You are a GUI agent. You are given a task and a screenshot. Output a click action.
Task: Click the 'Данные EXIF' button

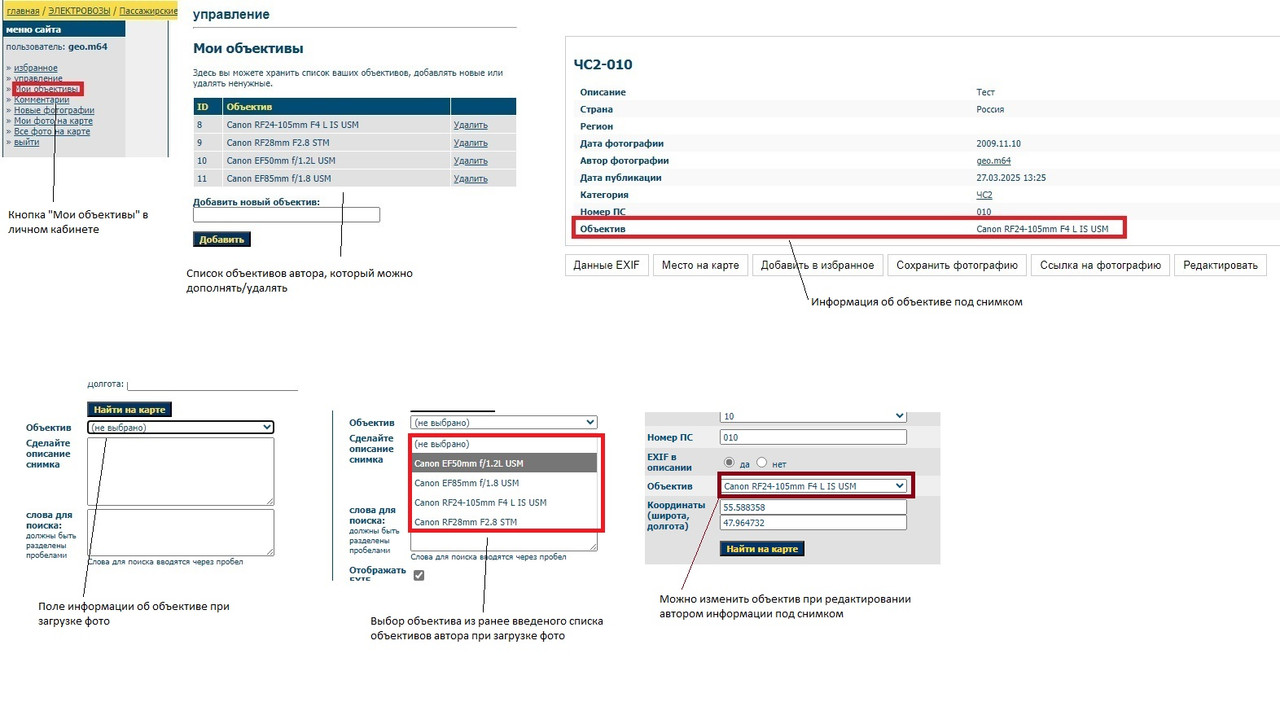point(607,265)
